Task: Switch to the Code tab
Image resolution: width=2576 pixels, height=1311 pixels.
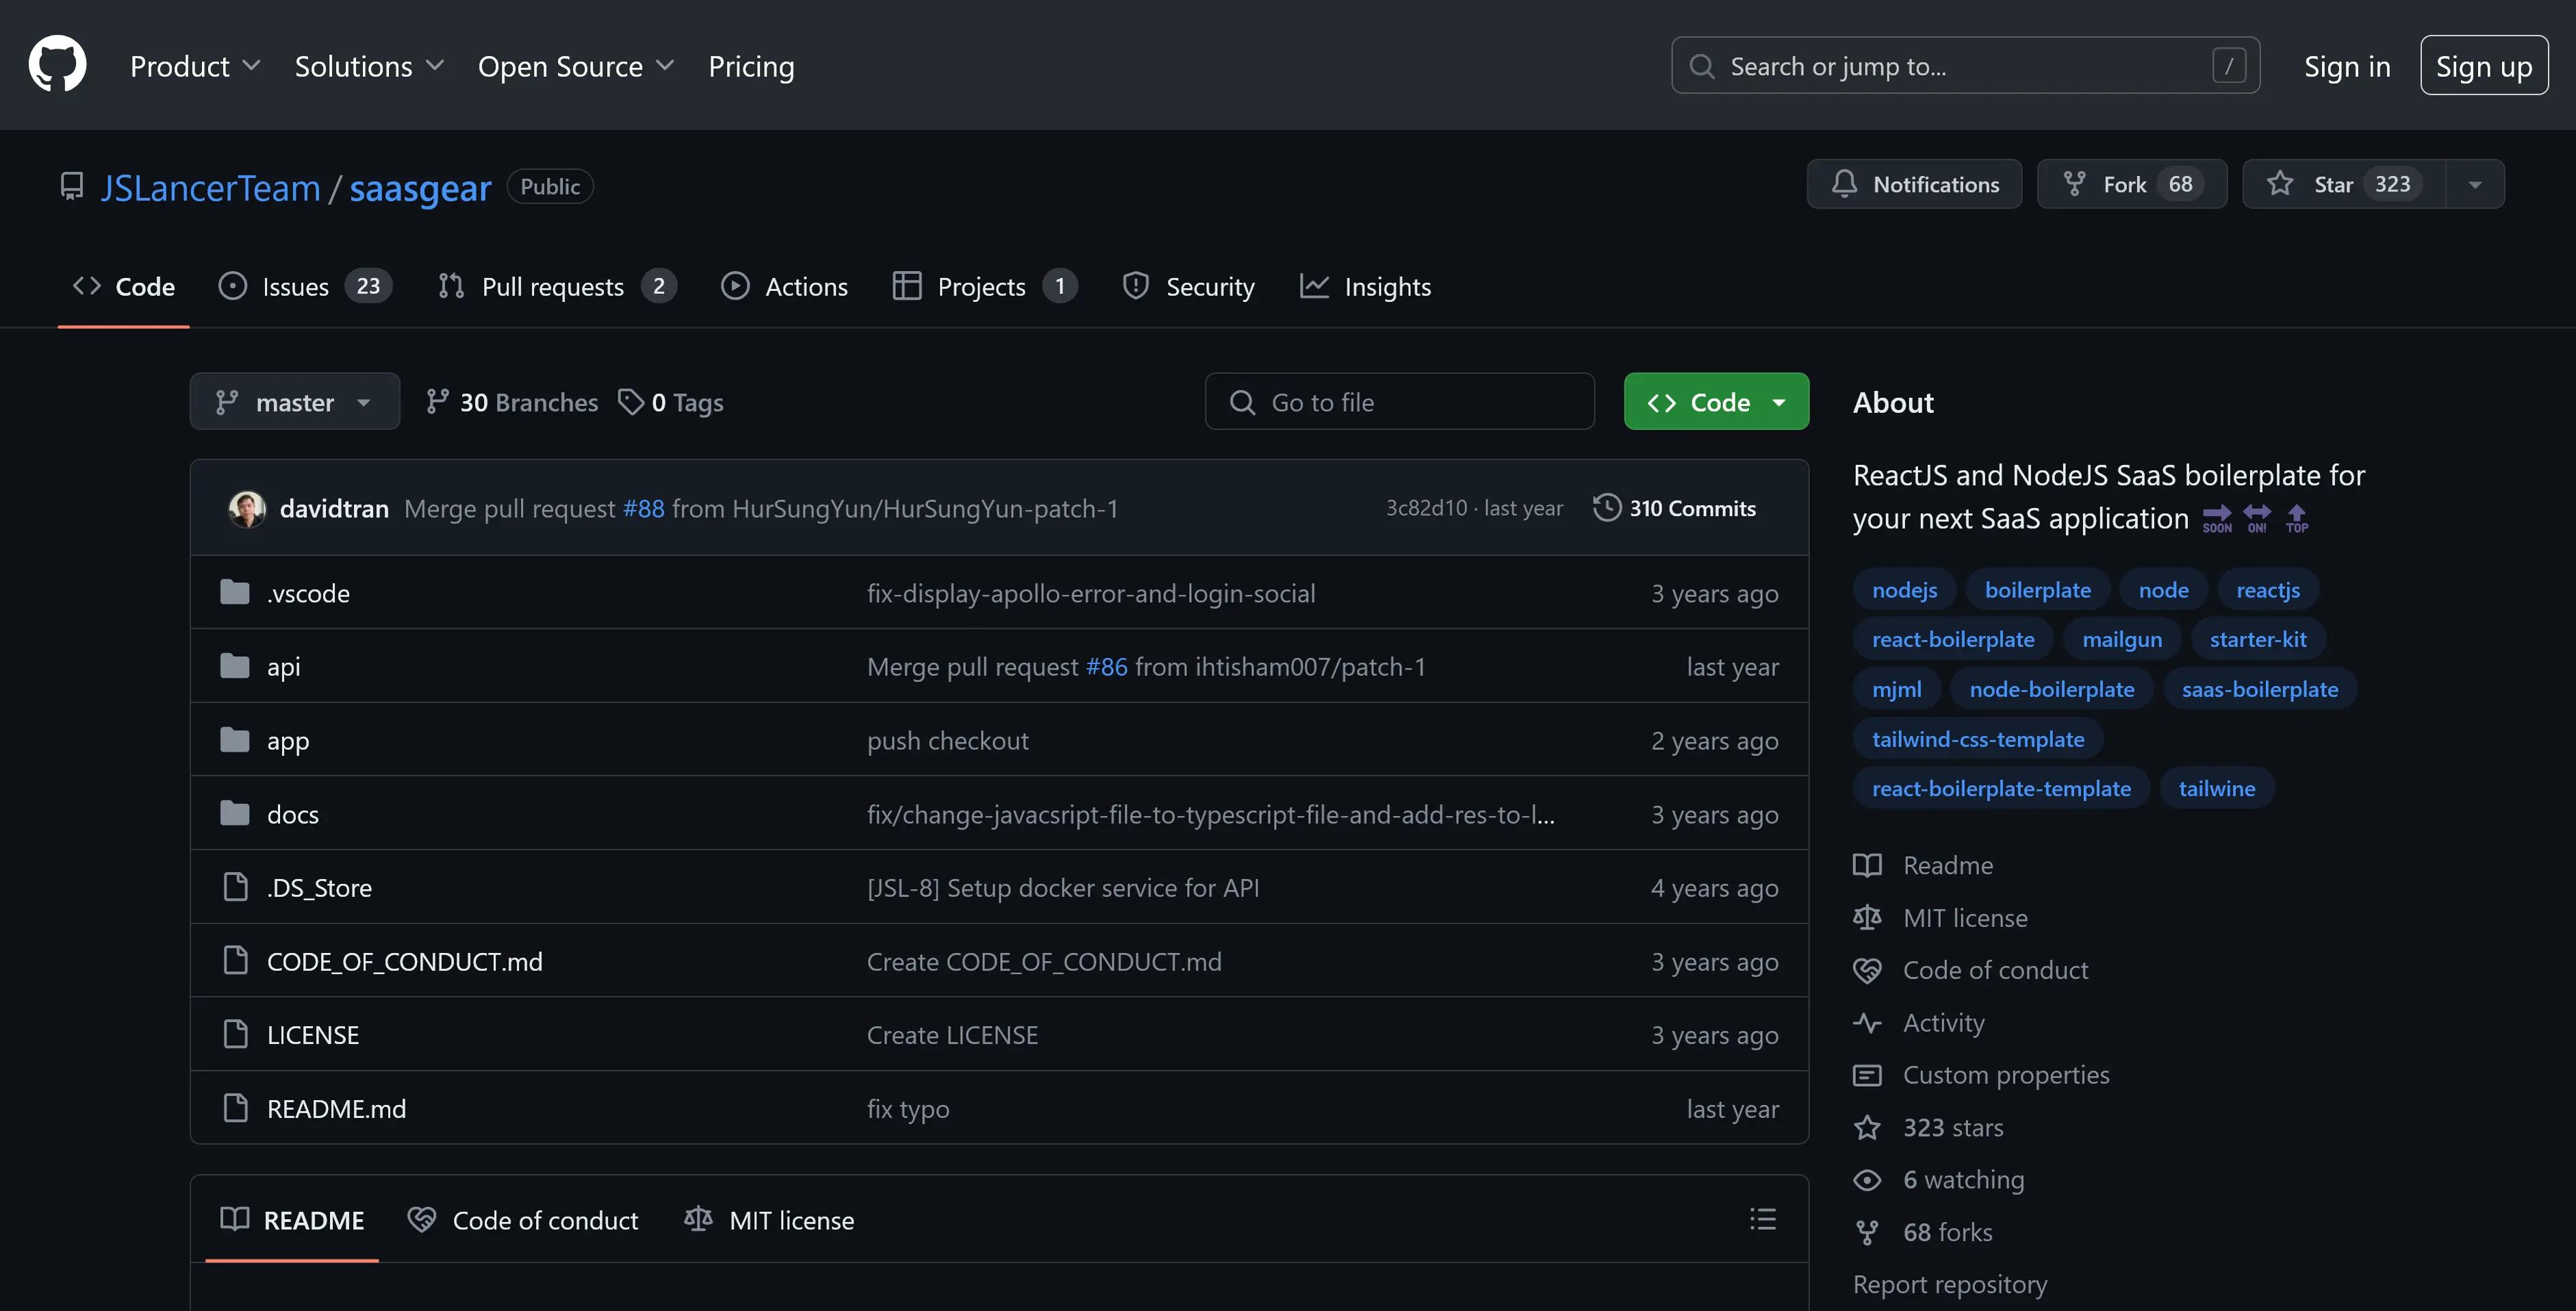Action: pyautogui.click(x=124, y=287)
